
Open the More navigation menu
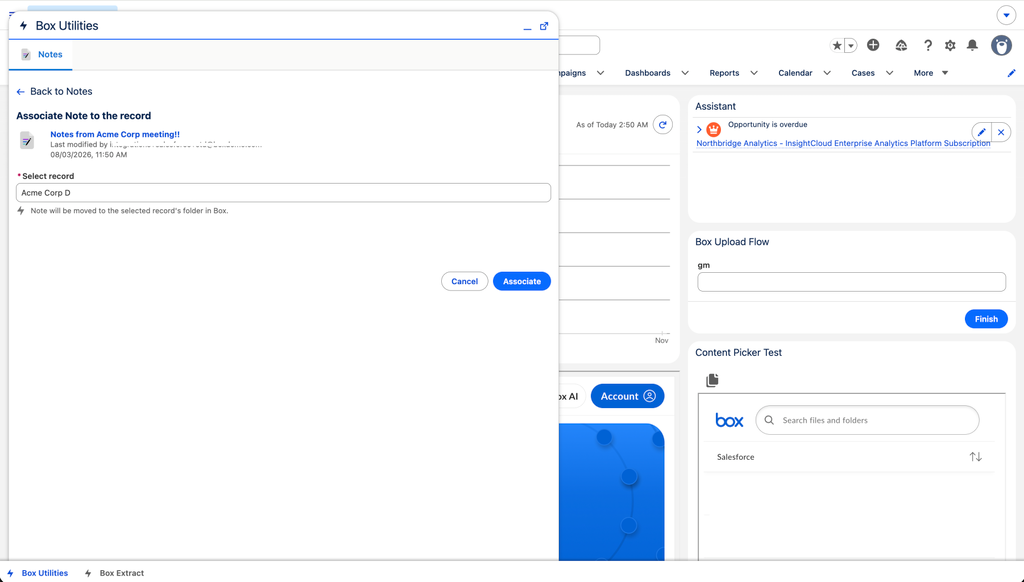[x=931, y=73]
